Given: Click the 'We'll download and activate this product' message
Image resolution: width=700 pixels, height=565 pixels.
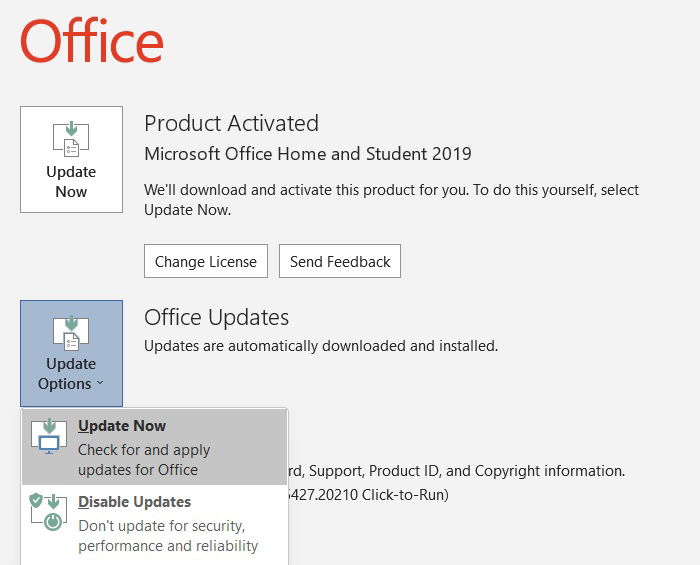Looking at the screenshot, I should click(391, 199).
